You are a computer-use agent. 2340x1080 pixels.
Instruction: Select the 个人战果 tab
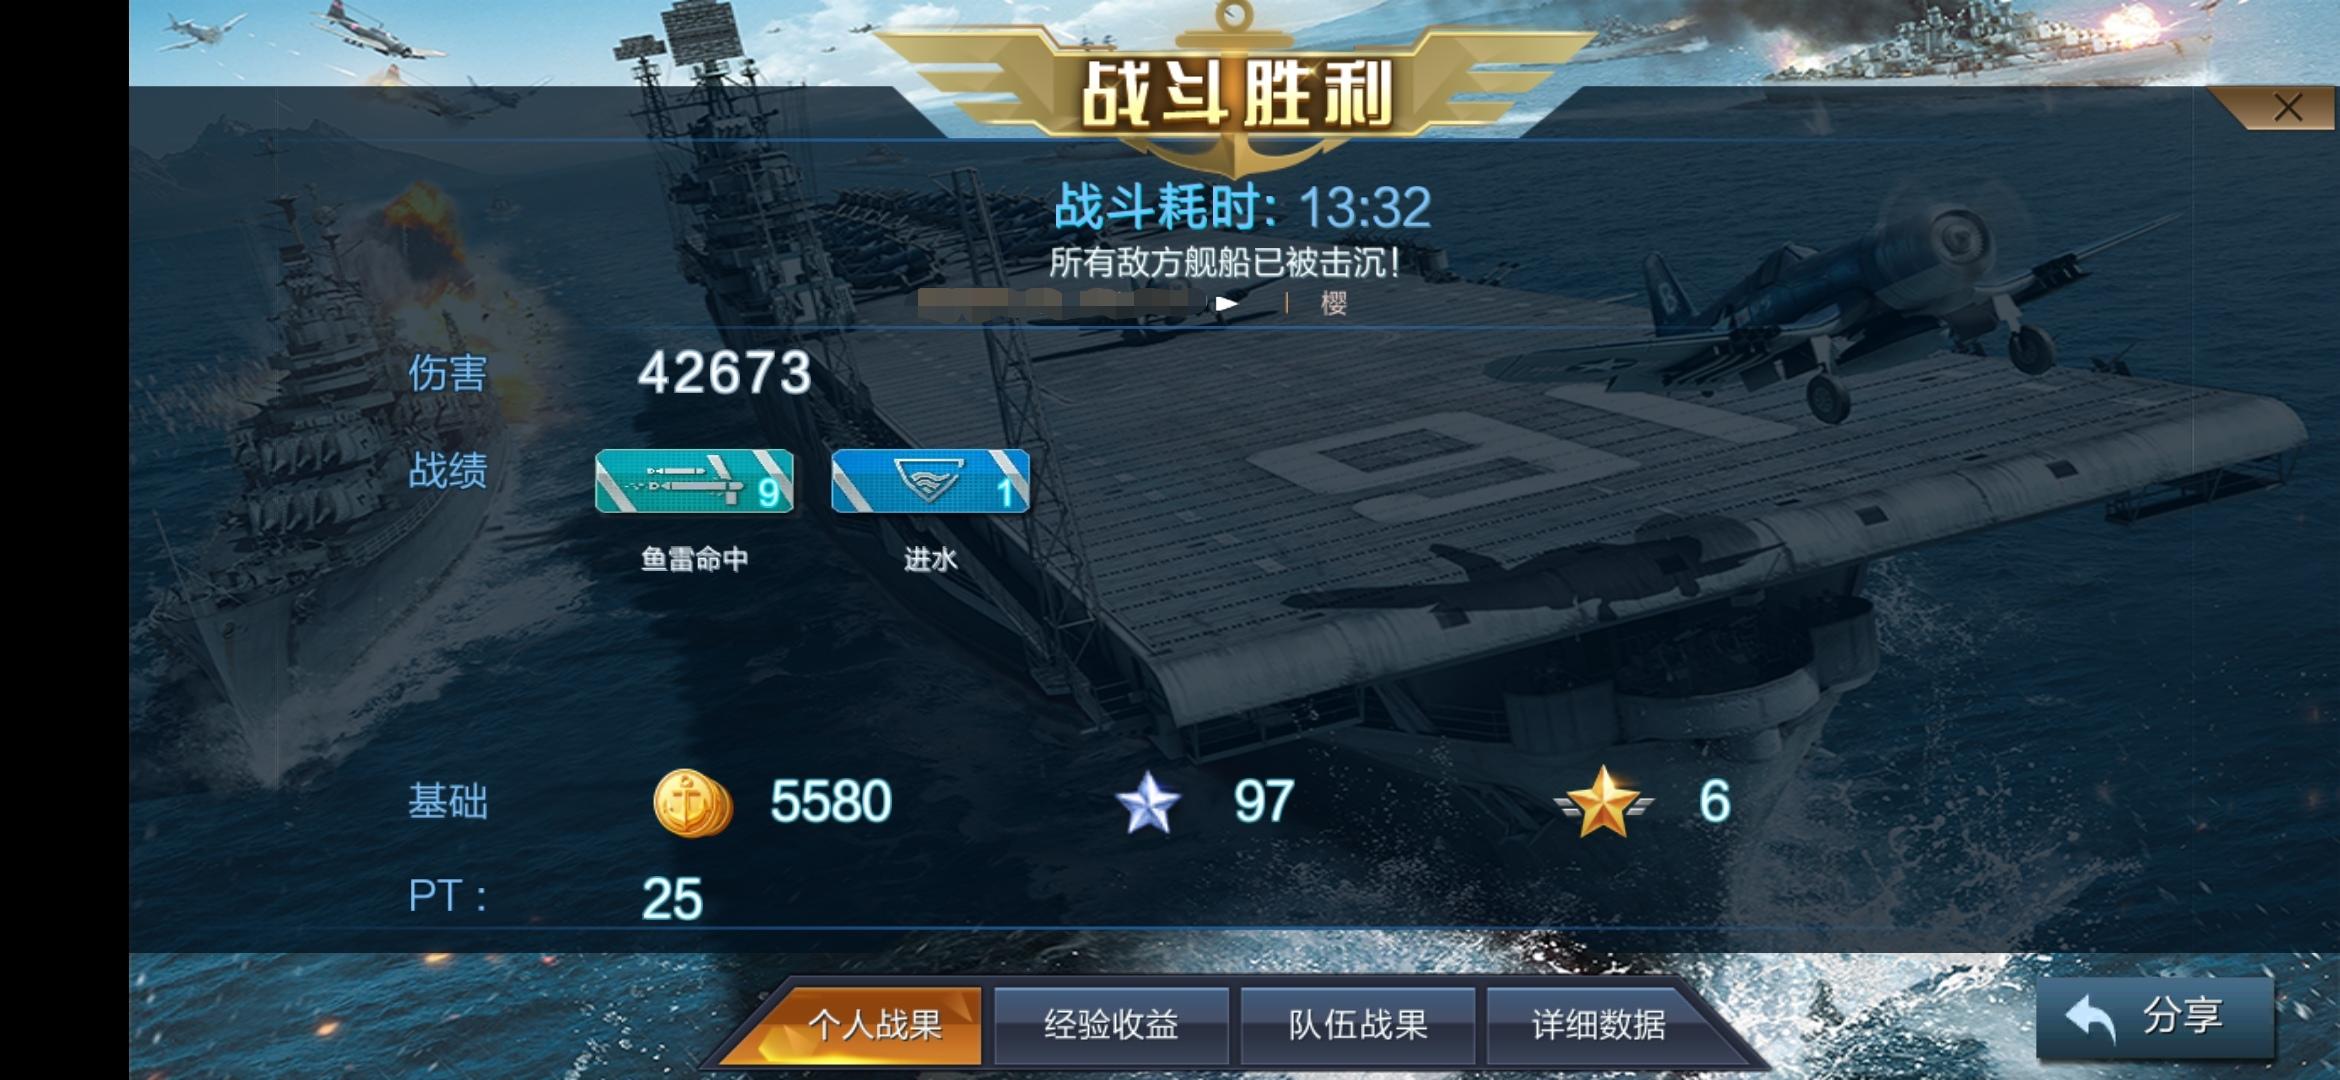872,1025
